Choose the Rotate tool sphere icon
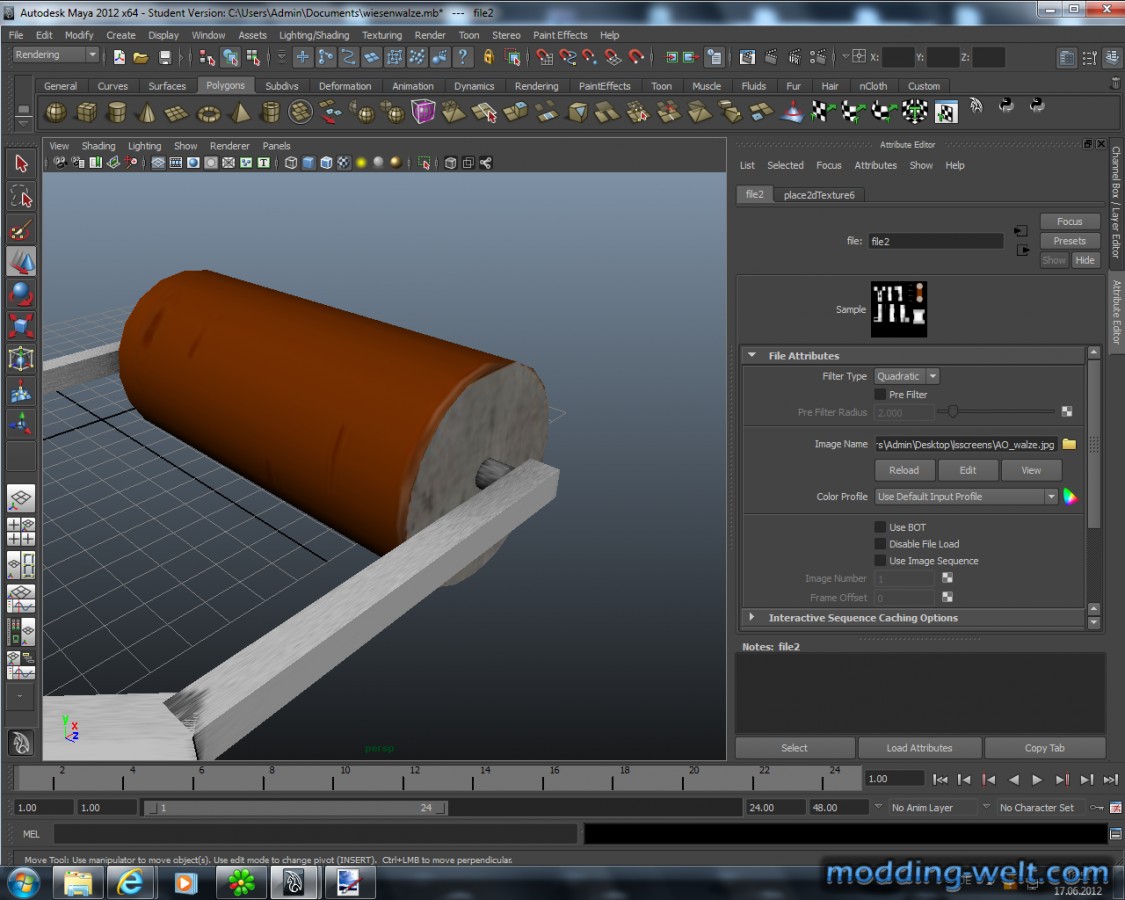This screenshot has width=1125, height=900. [x=21, y=294]
